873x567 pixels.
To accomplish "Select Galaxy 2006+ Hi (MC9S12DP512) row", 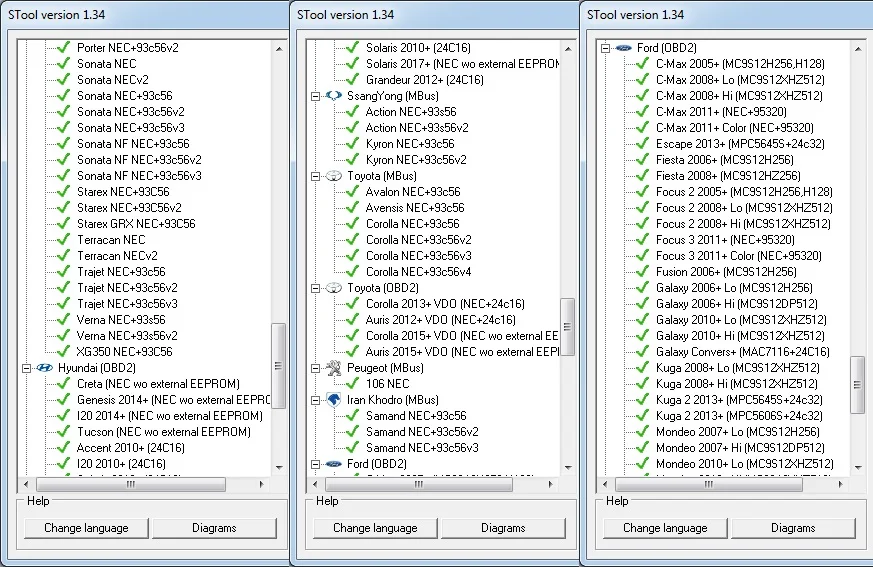I will [737, 304].
